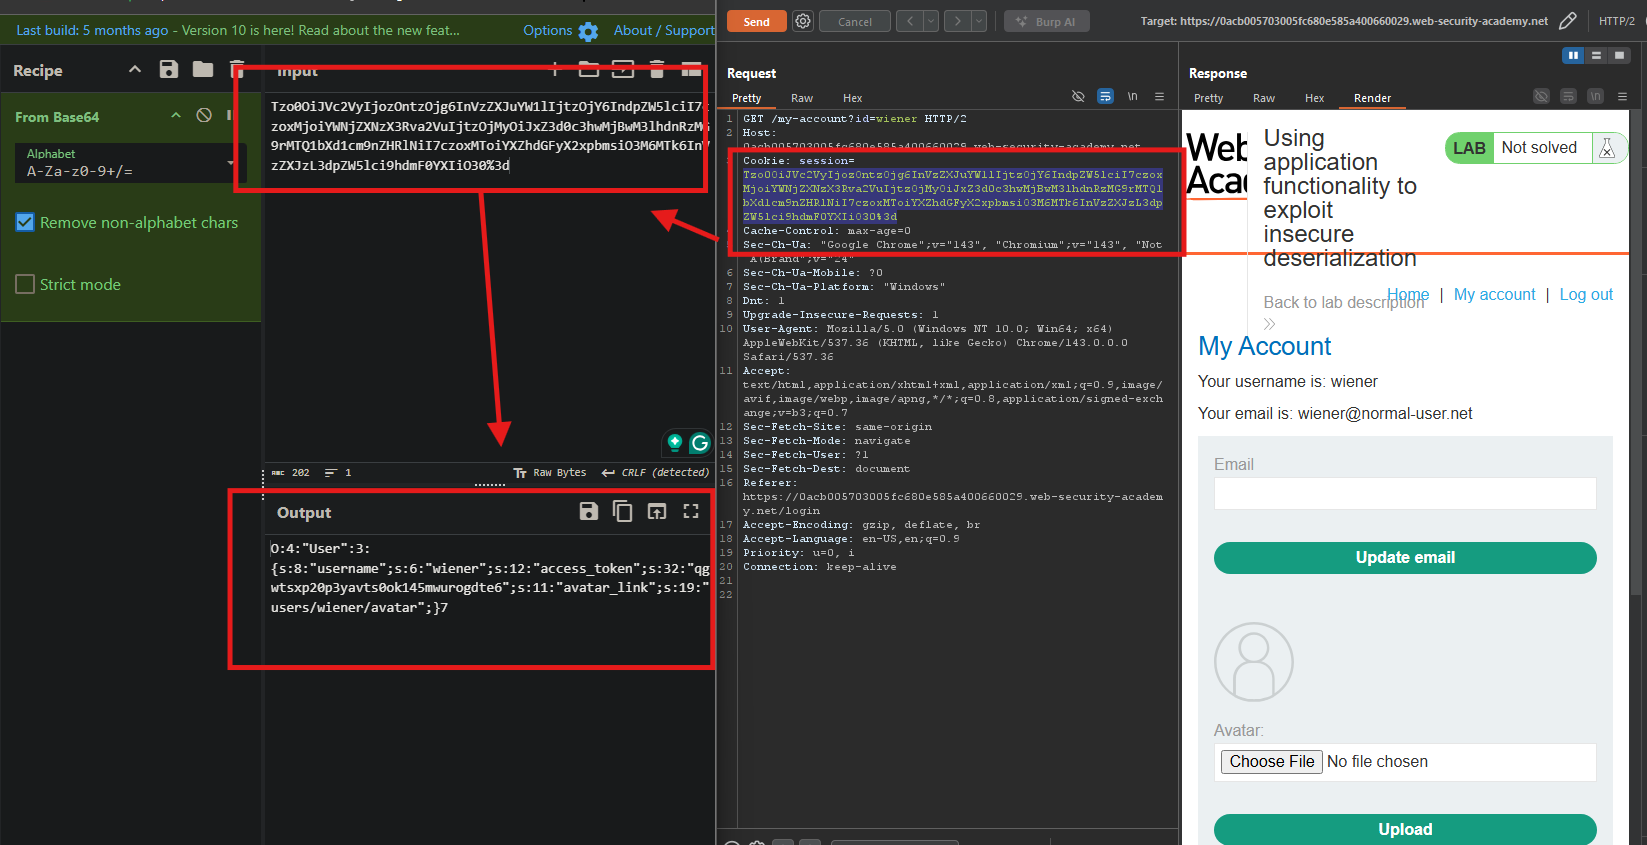Open the Request pane hamburger menu
This screenshot has height=845, width=1647.
(1160, 97)
